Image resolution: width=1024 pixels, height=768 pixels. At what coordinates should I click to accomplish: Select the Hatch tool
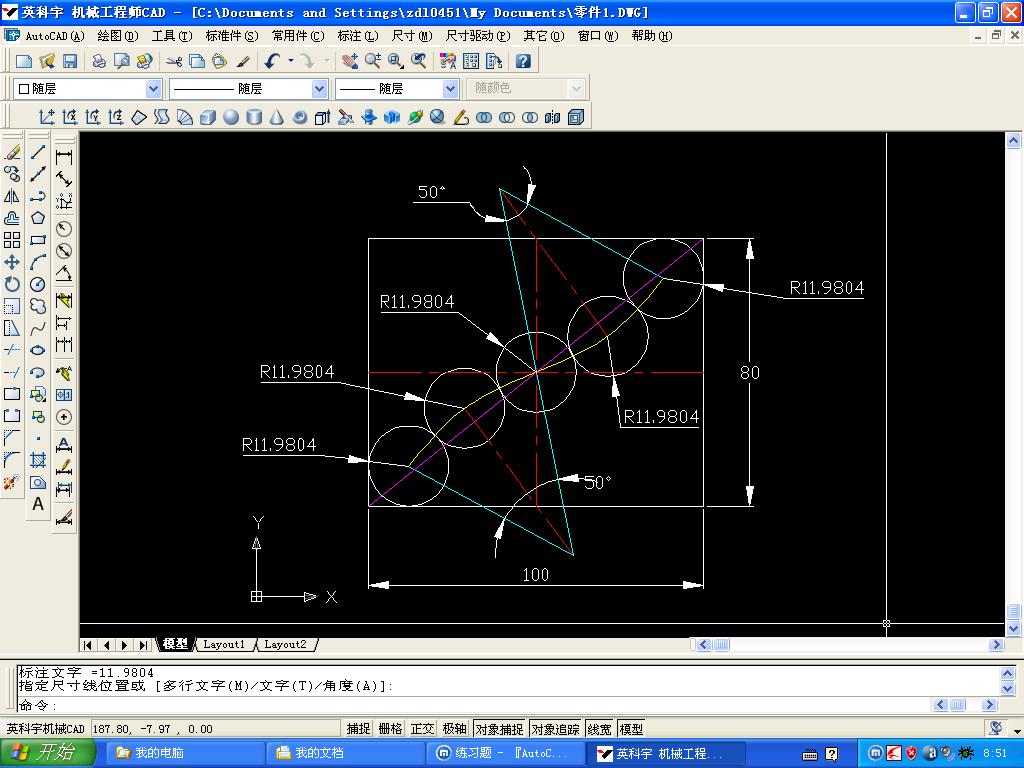point(38,460)
